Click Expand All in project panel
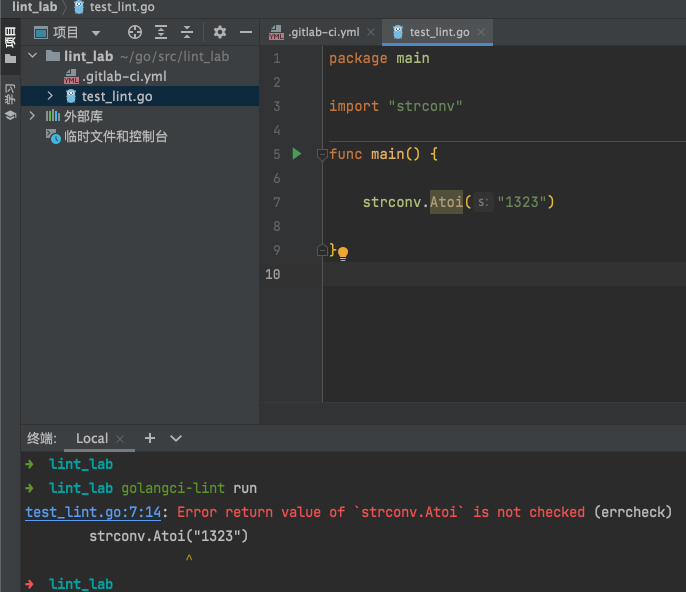The width and height of the screenshot is (686, 592). (161, 32)
